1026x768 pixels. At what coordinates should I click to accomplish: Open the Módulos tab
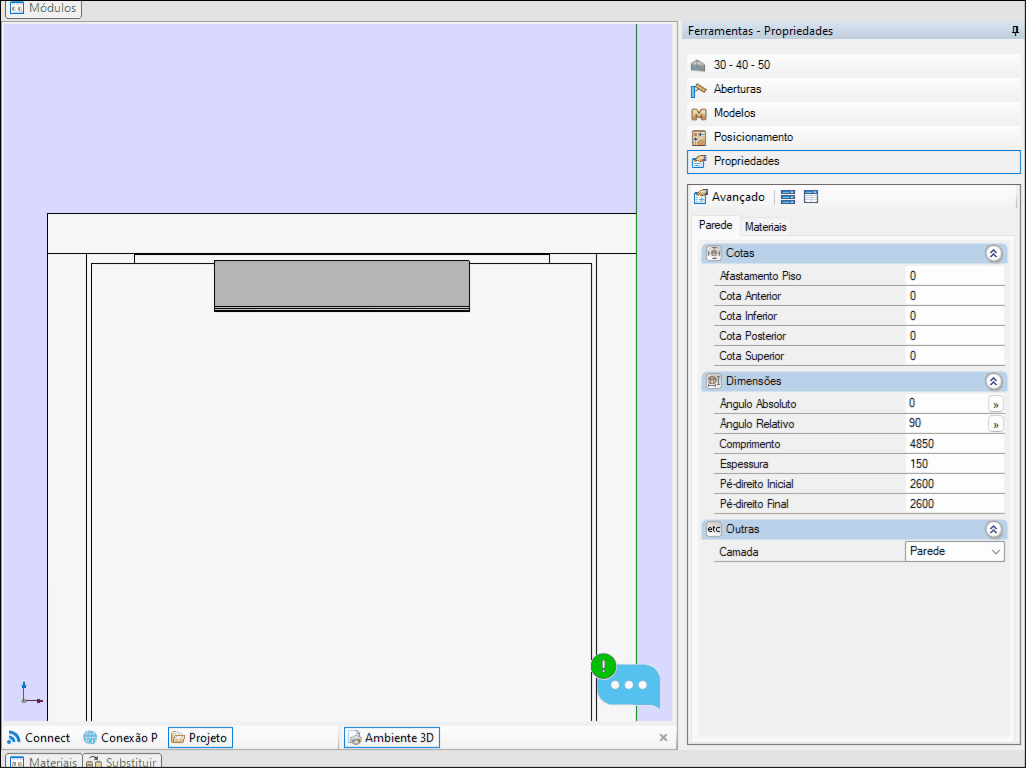[43, 9]
